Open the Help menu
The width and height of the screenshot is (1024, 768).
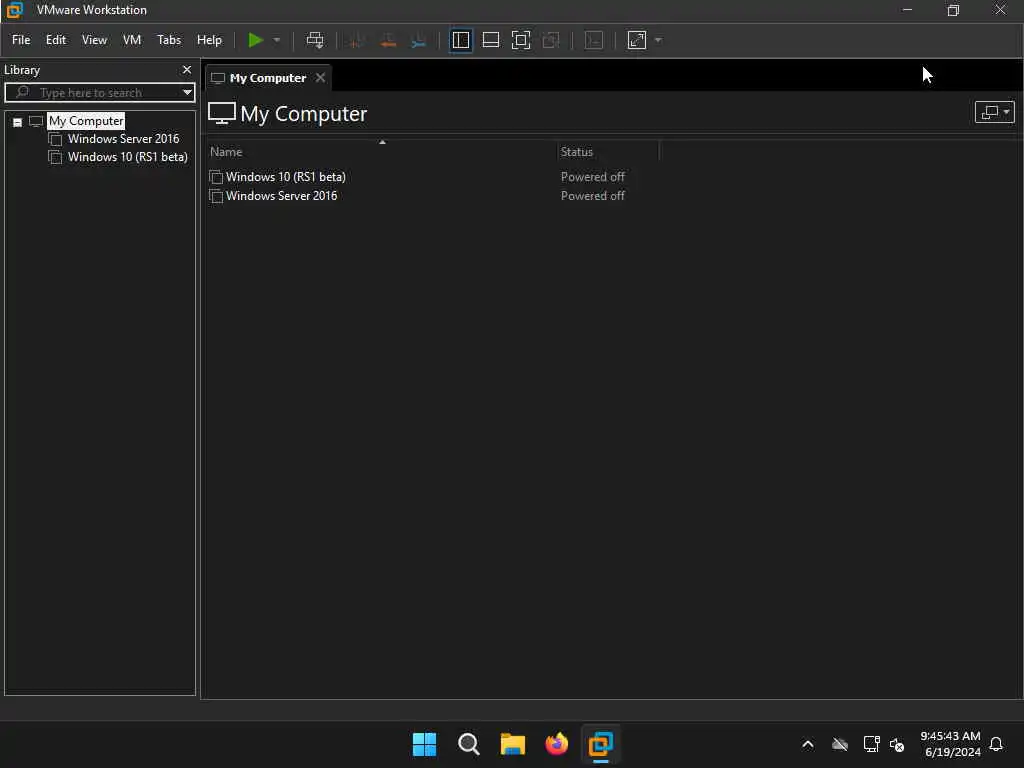pos(209,40)
